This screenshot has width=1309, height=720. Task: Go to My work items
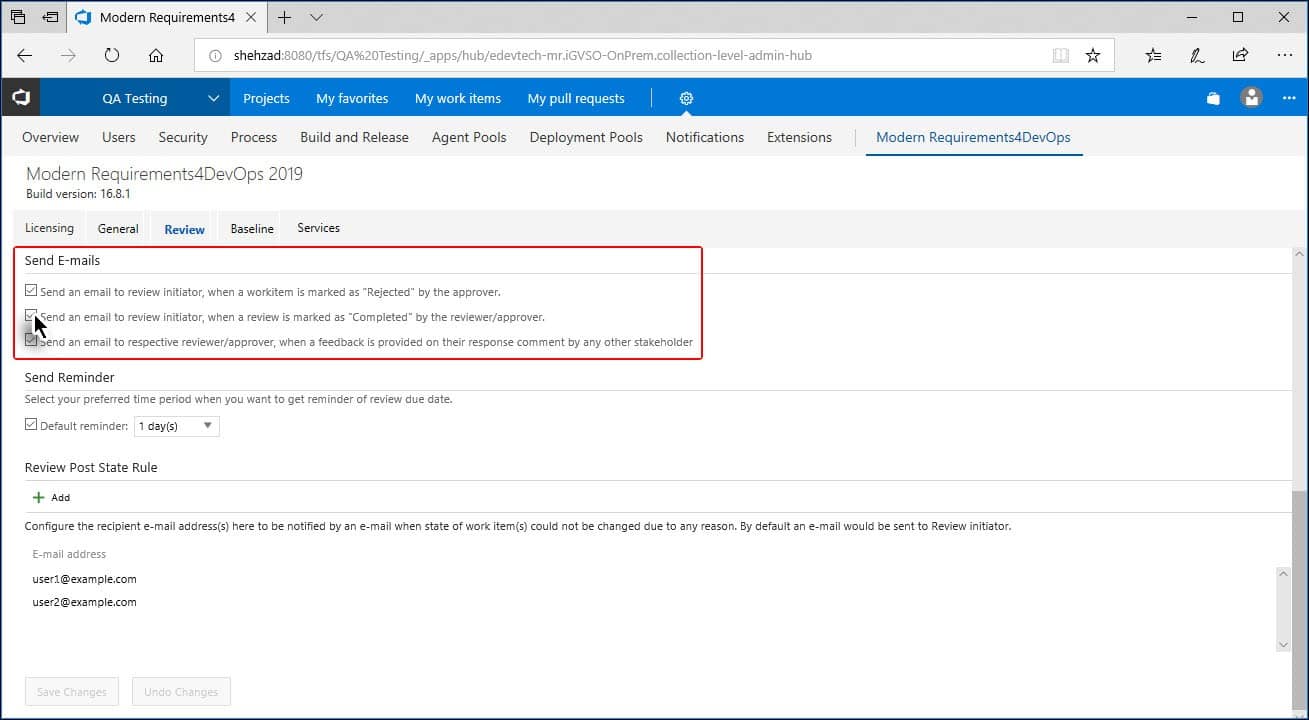458,98
